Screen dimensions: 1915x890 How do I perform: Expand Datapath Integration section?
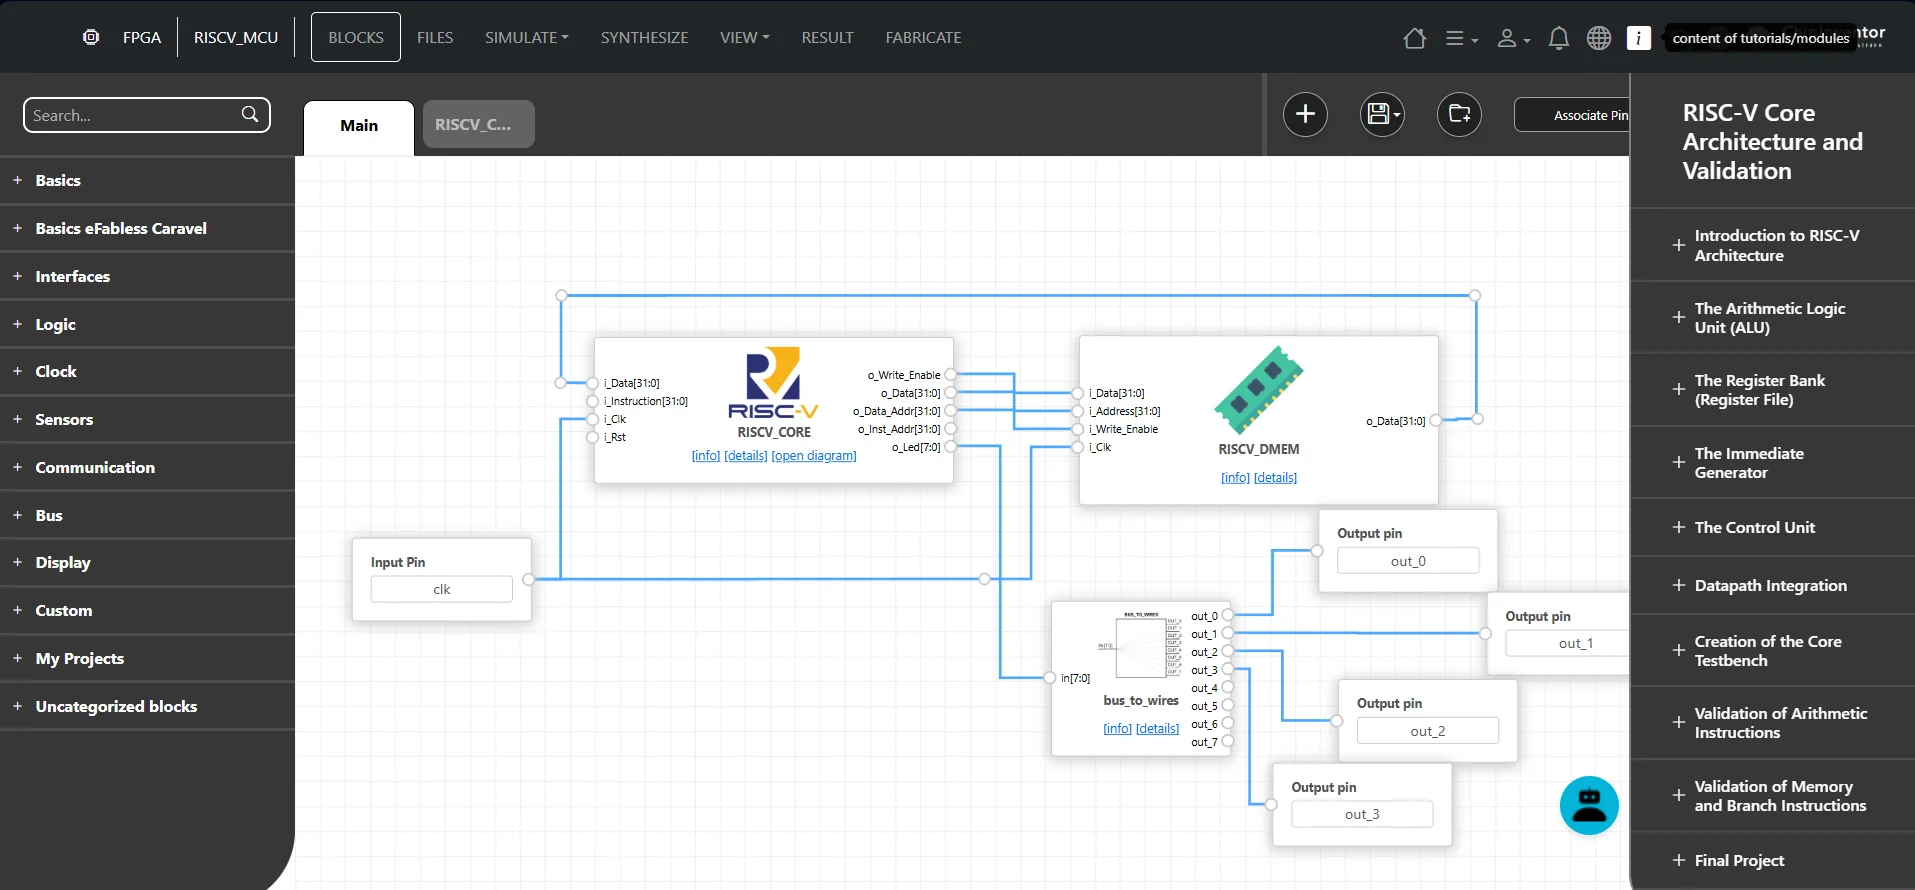point(1772,586)
